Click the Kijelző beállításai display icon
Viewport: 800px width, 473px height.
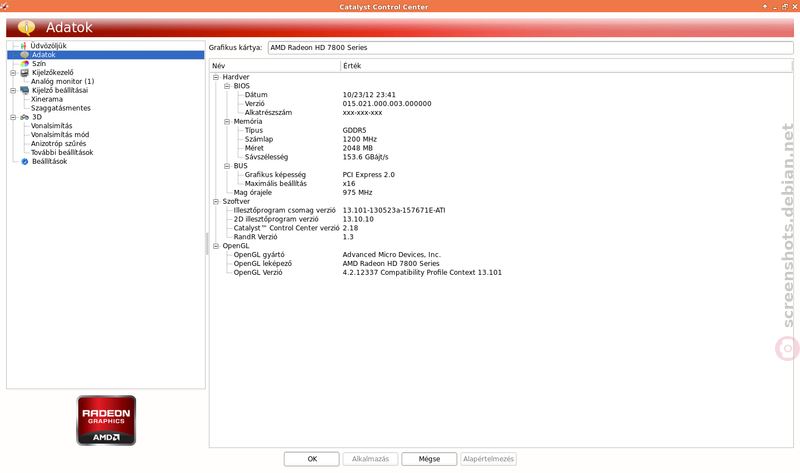point(24,90)
